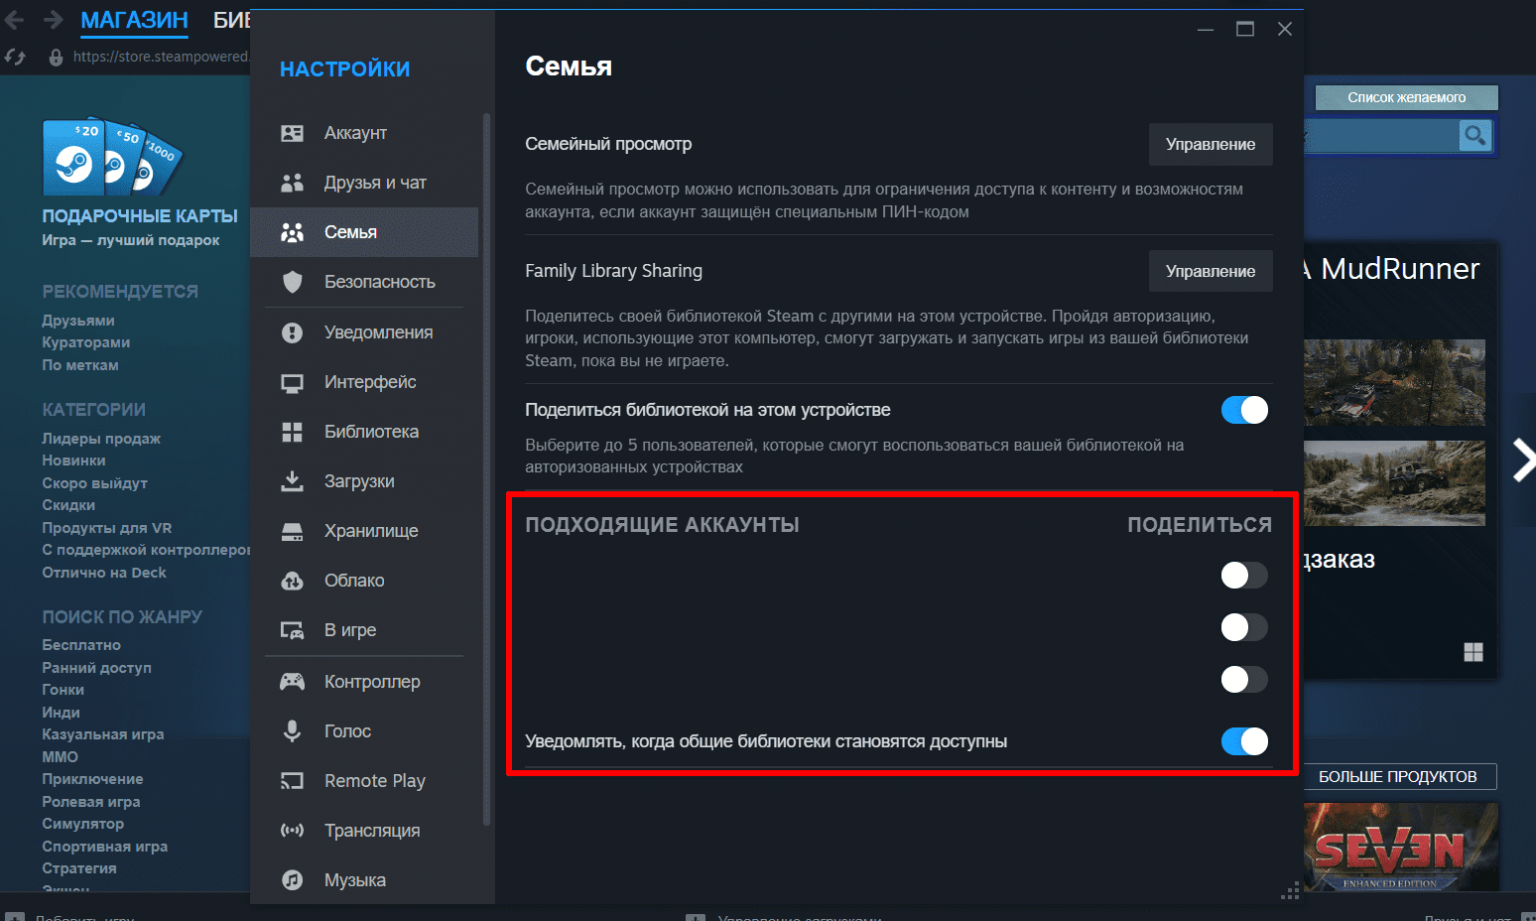Switch to the Interface settings section
The height and width of the screenshot is (921, 1536).
pos(370,382)
